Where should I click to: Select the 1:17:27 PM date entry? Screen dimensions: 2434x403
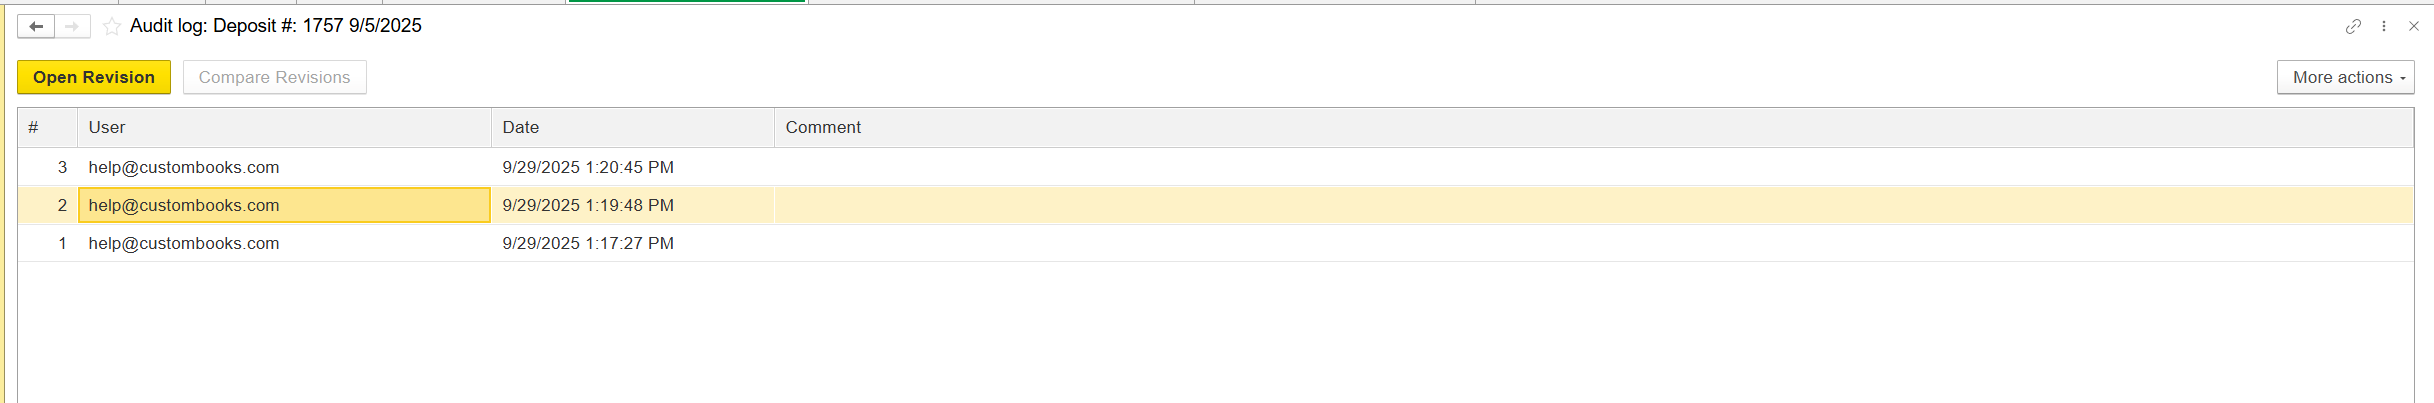pyautogui.click(x=588, y=243)
